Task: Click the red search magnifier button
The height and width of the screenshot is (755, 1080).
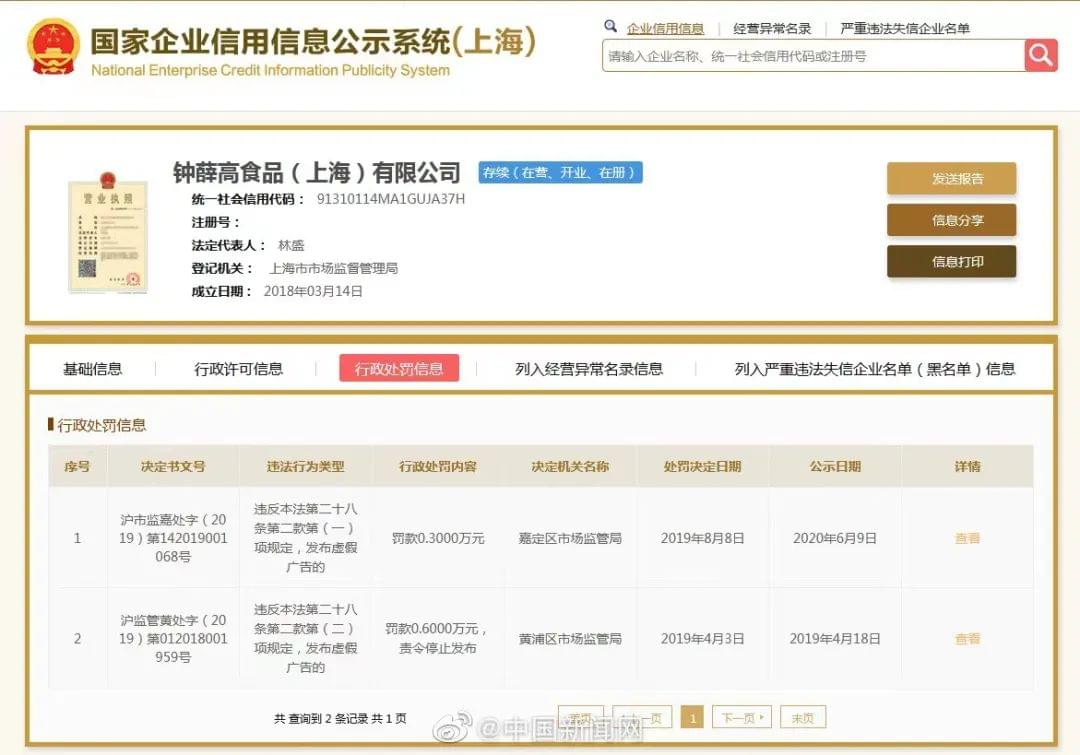Action: click(1041, 55)
